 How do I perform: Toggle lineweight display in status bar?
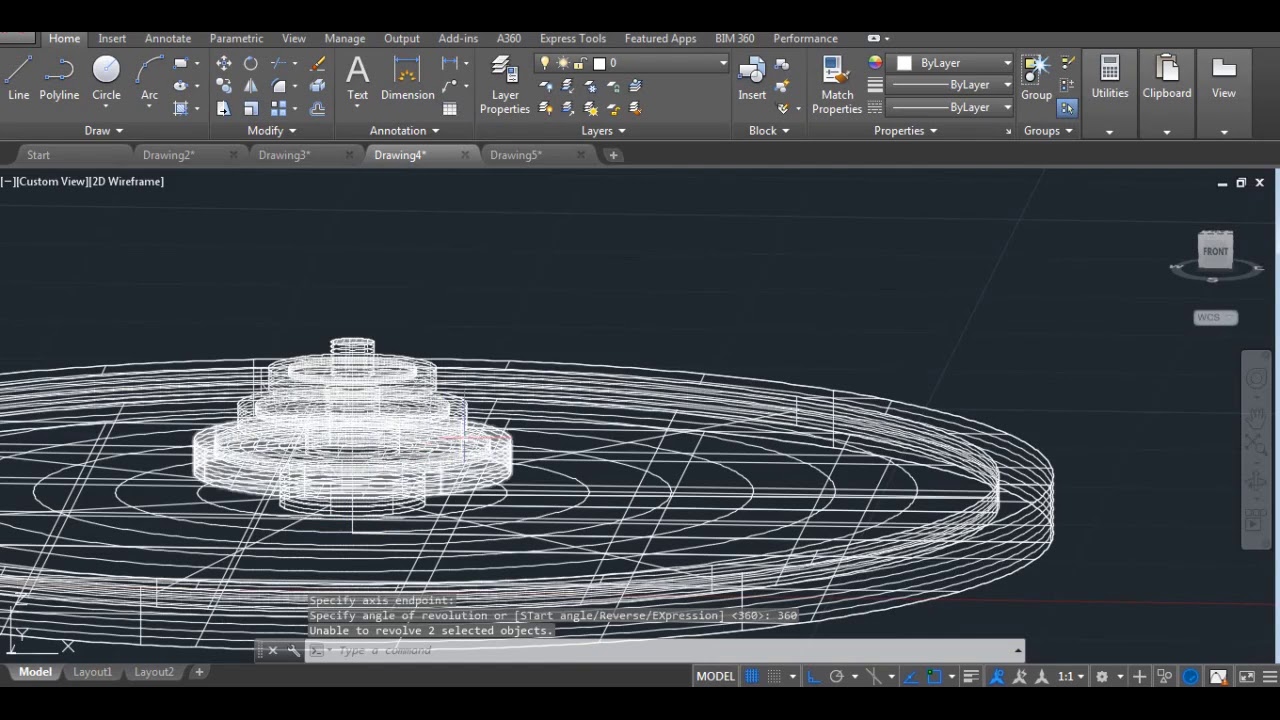click(x=971, y=677)
